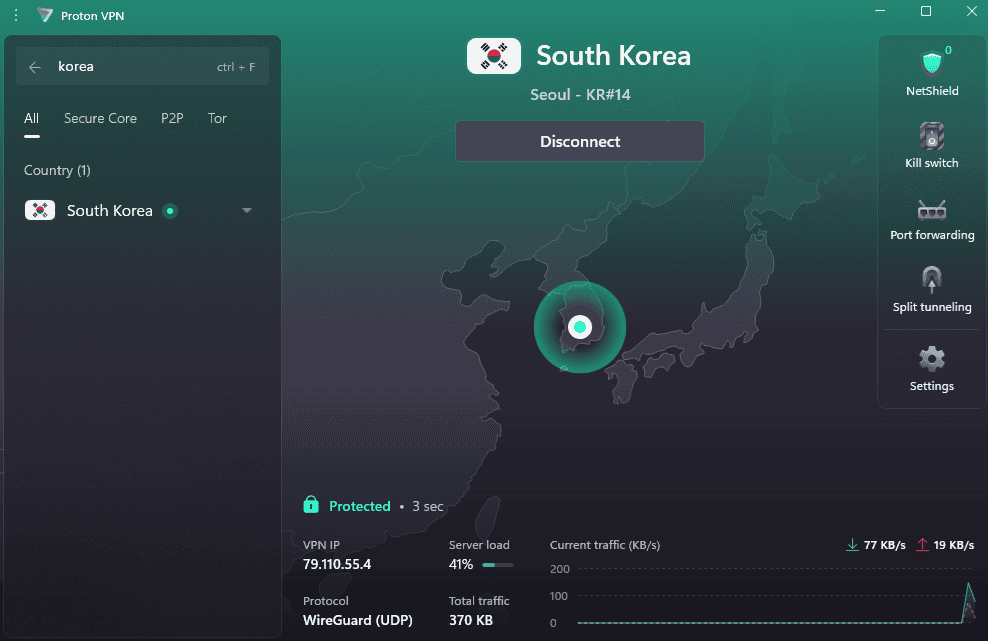The height and width of the screenshot is (641, 988).
Task: Open the three-dot menu in title bar
Action: pyautogui.click(x=16, y=15)
